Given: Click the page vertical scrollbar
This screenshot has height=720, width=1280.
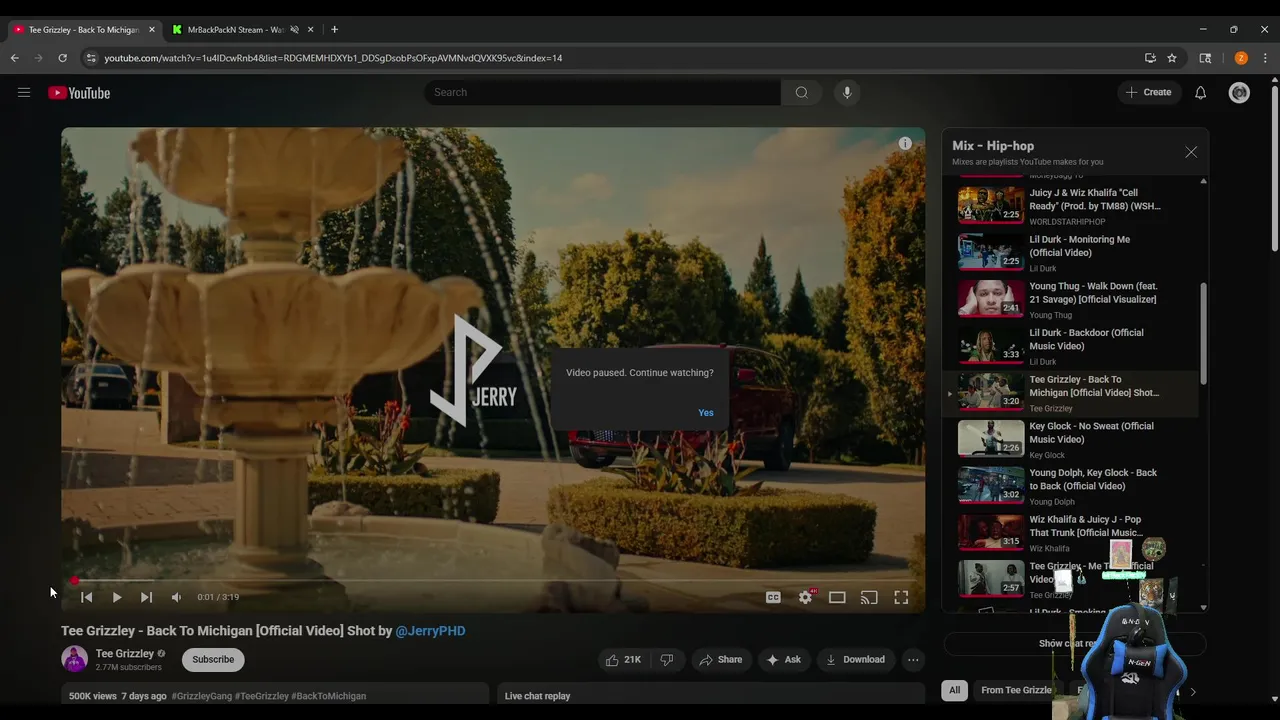Looking at the screenshot, I should tap(1274, 168).
